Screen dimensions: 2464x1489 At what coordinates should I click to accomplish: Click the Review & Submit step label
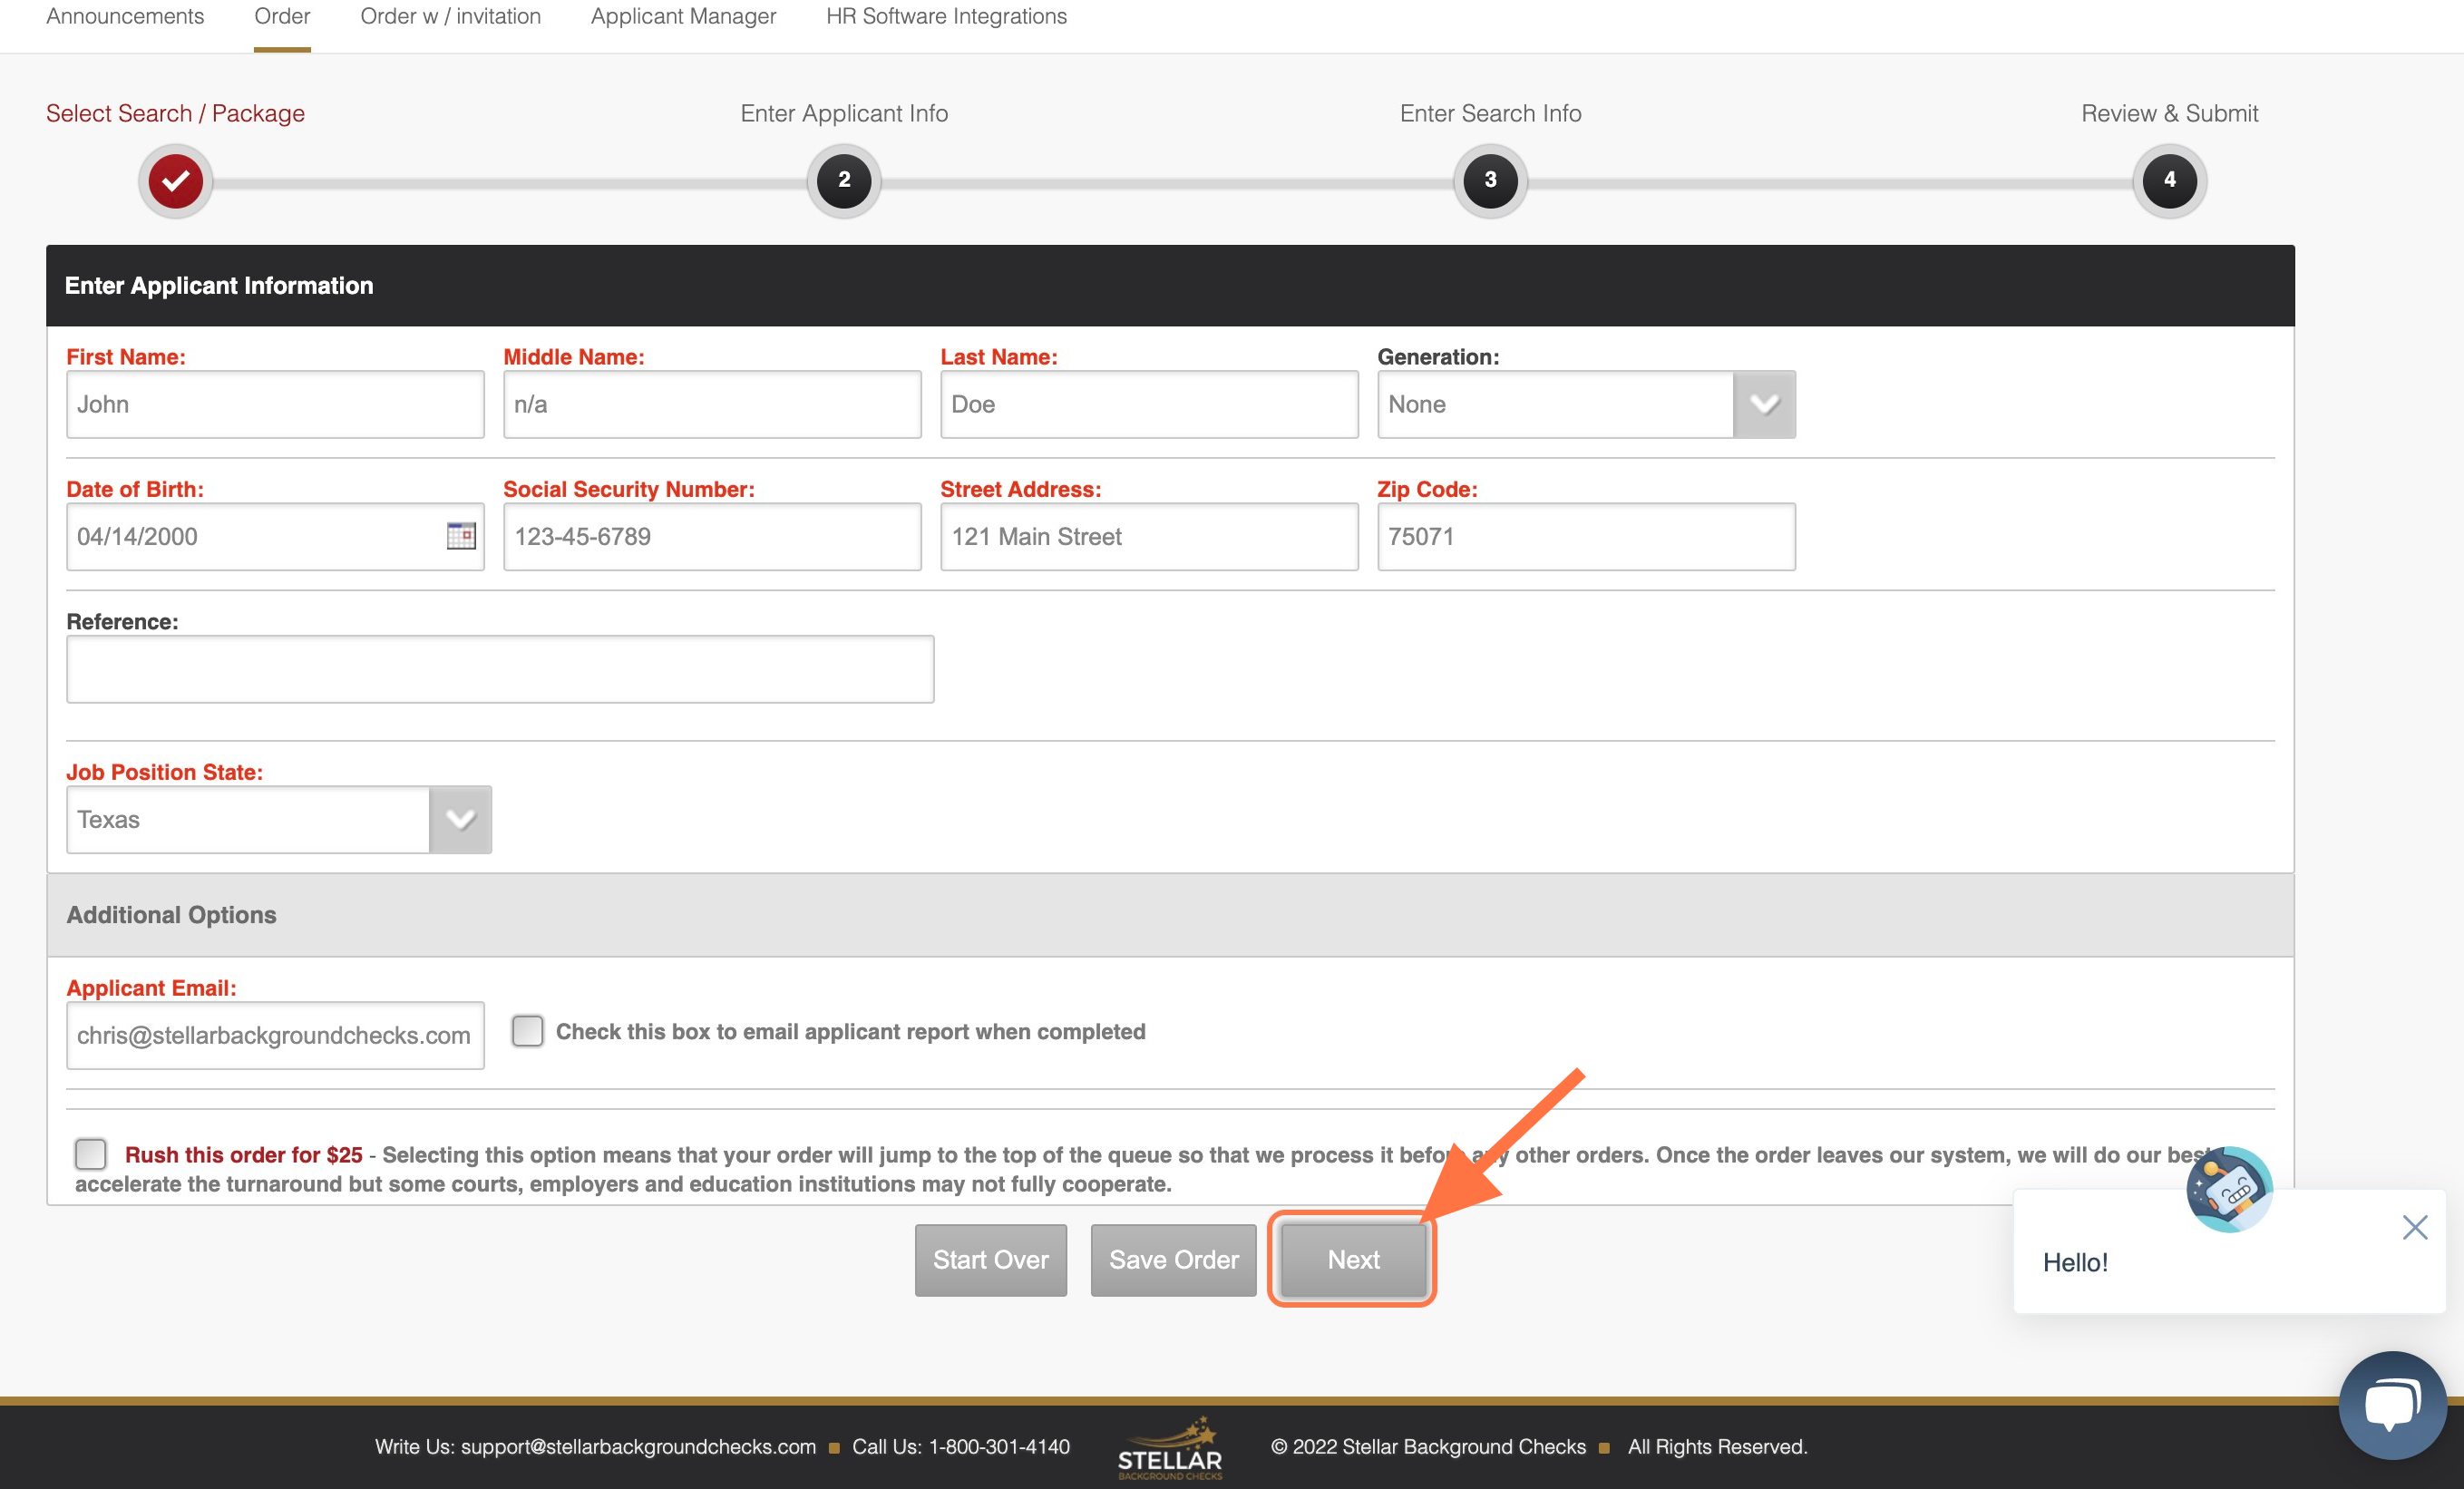(x=2169, y=113)
